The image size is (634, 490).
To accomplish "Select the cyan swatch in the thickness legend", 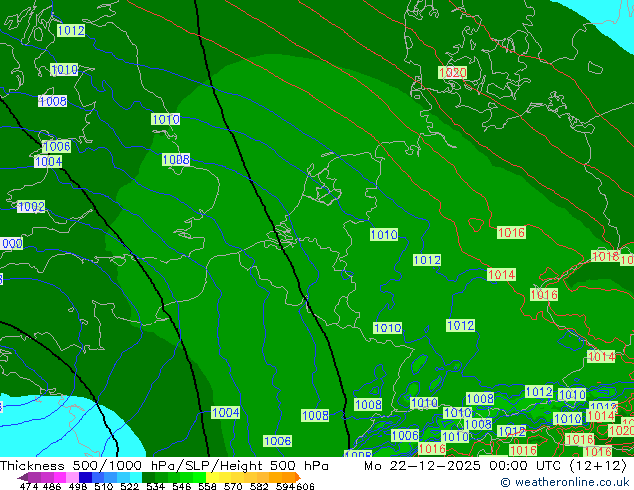I will [x=136, y=477].
